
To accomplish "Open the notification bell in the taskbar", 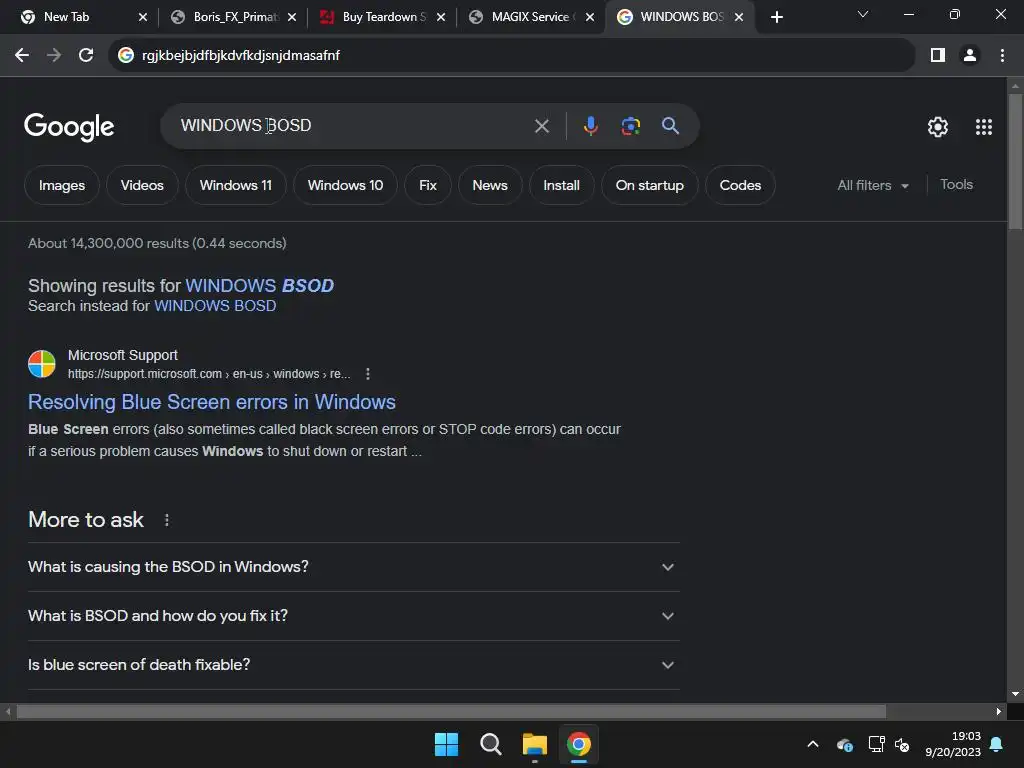I will pos(997,744).
